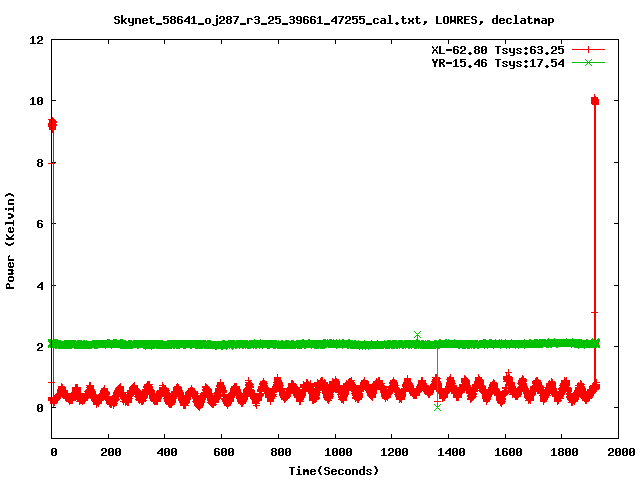Click the x-axis tick label 400
The width and height of the screenshot is (640, 480).
tap(166, 453)
